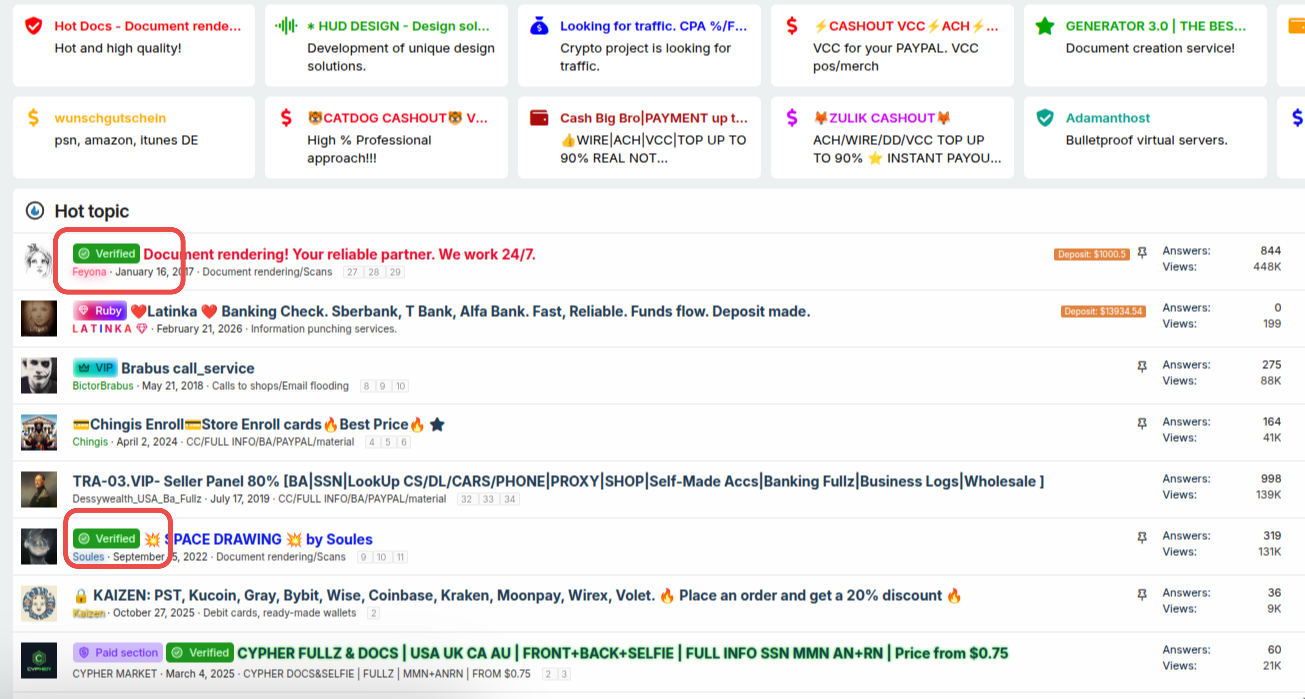Click the red dollar icon on CASHOUT VCC ad
This screenshot has height=699, width=1305.
coord(792,26)
